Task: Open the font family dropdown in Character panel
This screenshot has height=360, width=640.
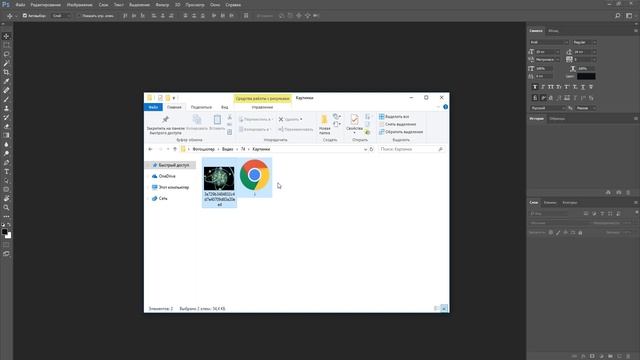Action: [549, 42]
